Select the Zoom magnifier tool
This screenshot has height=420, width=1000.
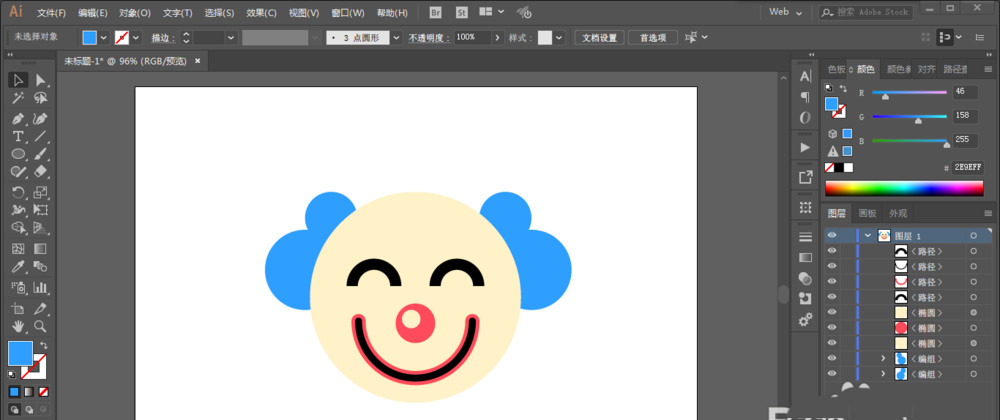click(x=41, y=326)
